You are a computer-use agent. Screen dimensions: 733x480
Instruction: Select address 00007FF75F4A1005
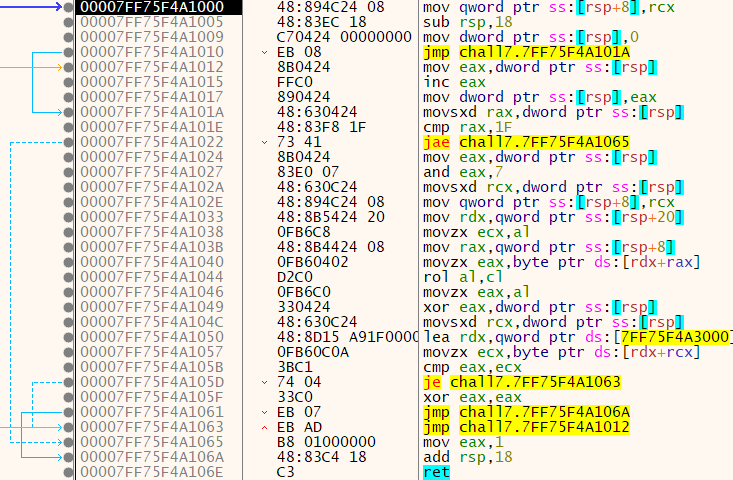click(x=152, y=22)
